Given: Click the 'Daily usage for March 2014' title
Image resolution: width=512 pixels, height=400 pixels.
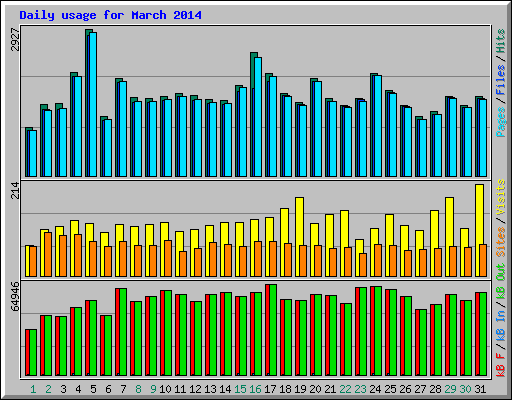Looking at the screenshot, I should (110, 15).
